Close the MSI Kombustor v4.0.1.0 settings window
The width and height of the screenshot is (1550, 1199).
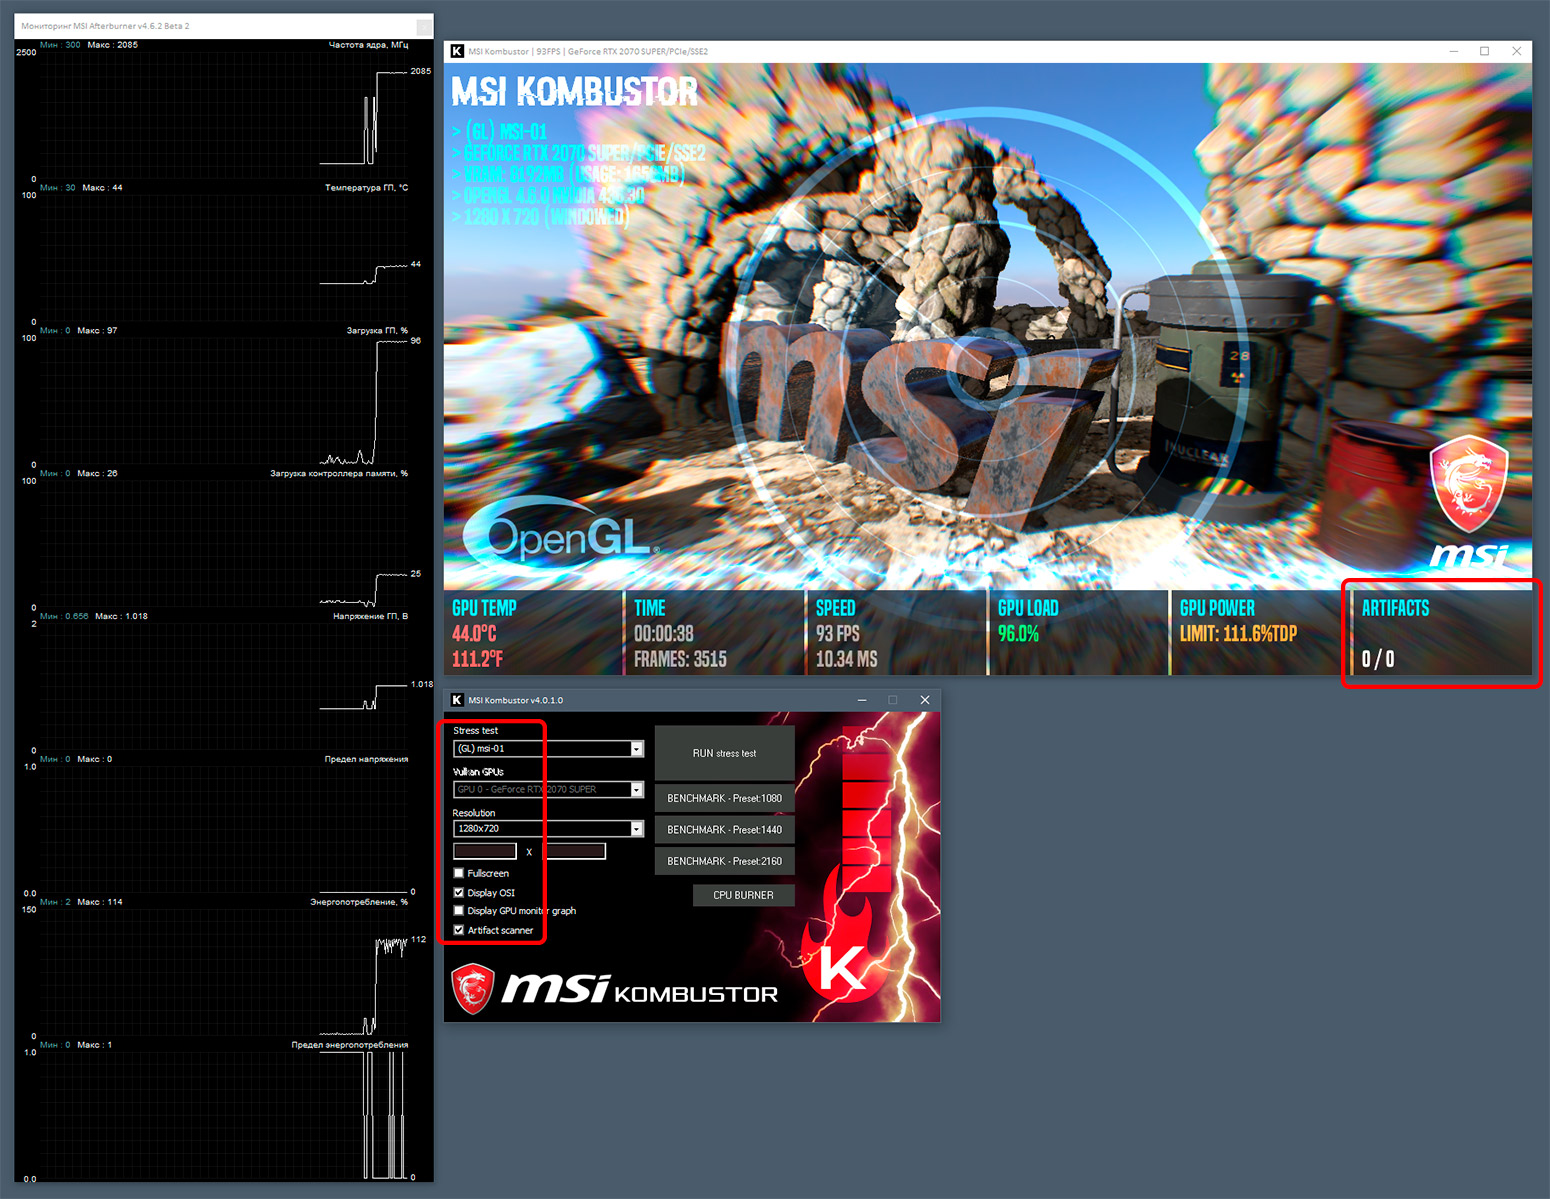pos(925,700)
